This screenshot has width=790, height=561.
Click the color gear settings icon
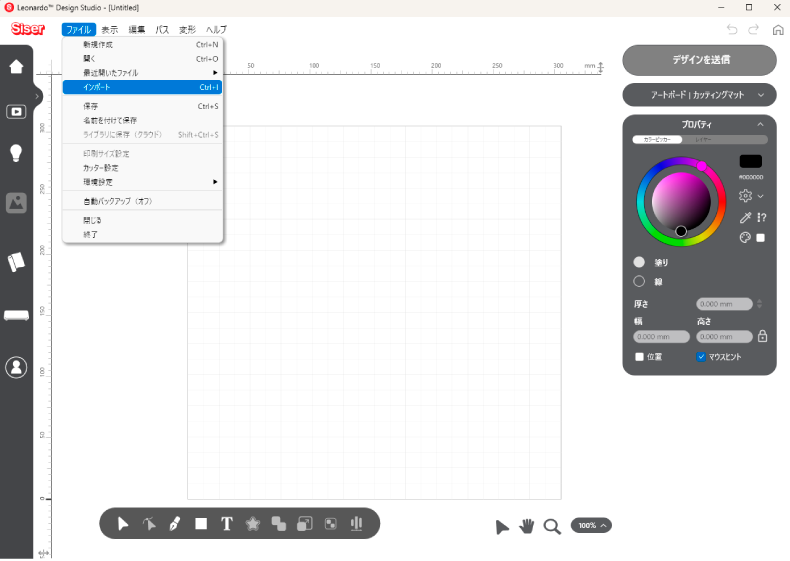(745, 196)
